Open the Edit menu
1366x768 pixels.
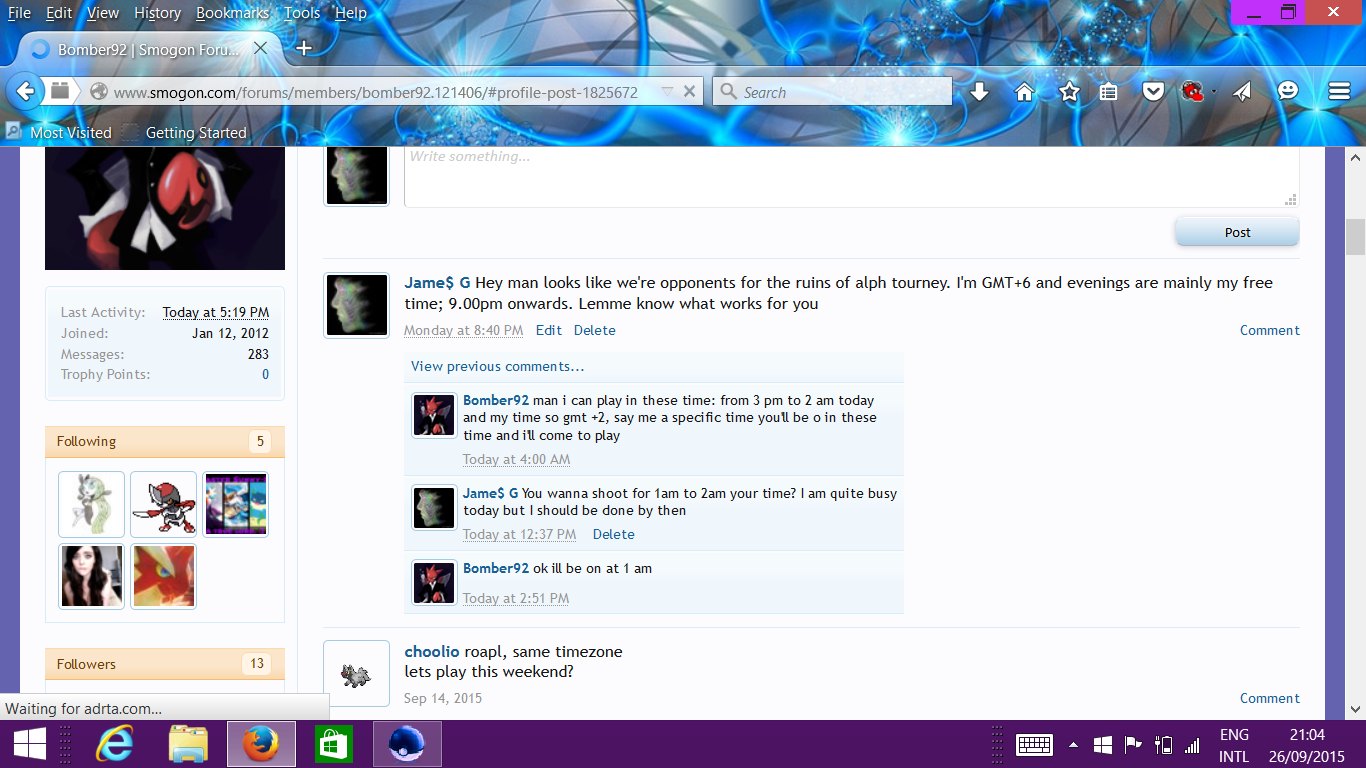point(59,13)
